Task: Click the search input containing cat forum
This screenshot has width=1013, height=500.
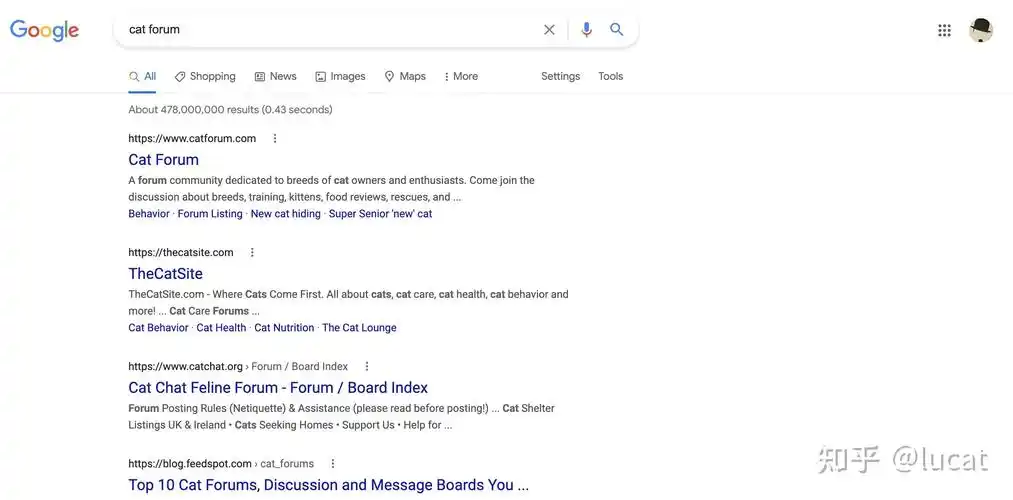Action: pos(330,30)
